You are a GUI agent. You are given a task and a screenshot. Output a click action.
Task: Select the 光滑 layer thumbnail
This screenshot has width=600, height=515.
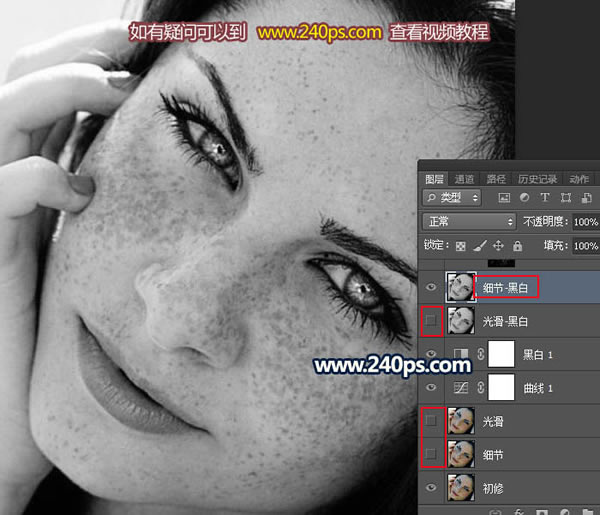point(461,421)
